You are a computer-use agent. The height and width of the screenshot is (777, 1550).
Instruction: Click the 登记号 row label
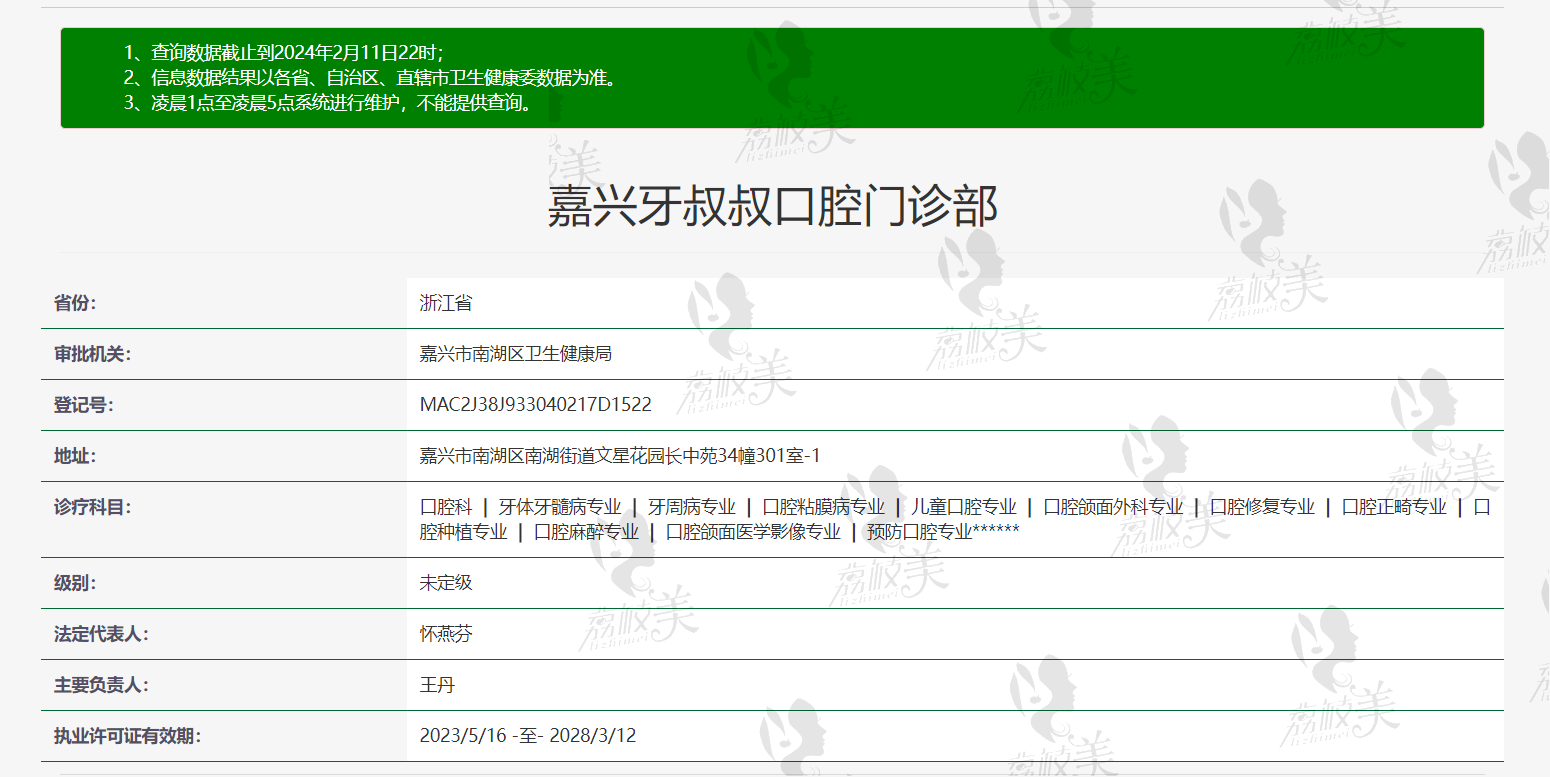click(84, 405)
